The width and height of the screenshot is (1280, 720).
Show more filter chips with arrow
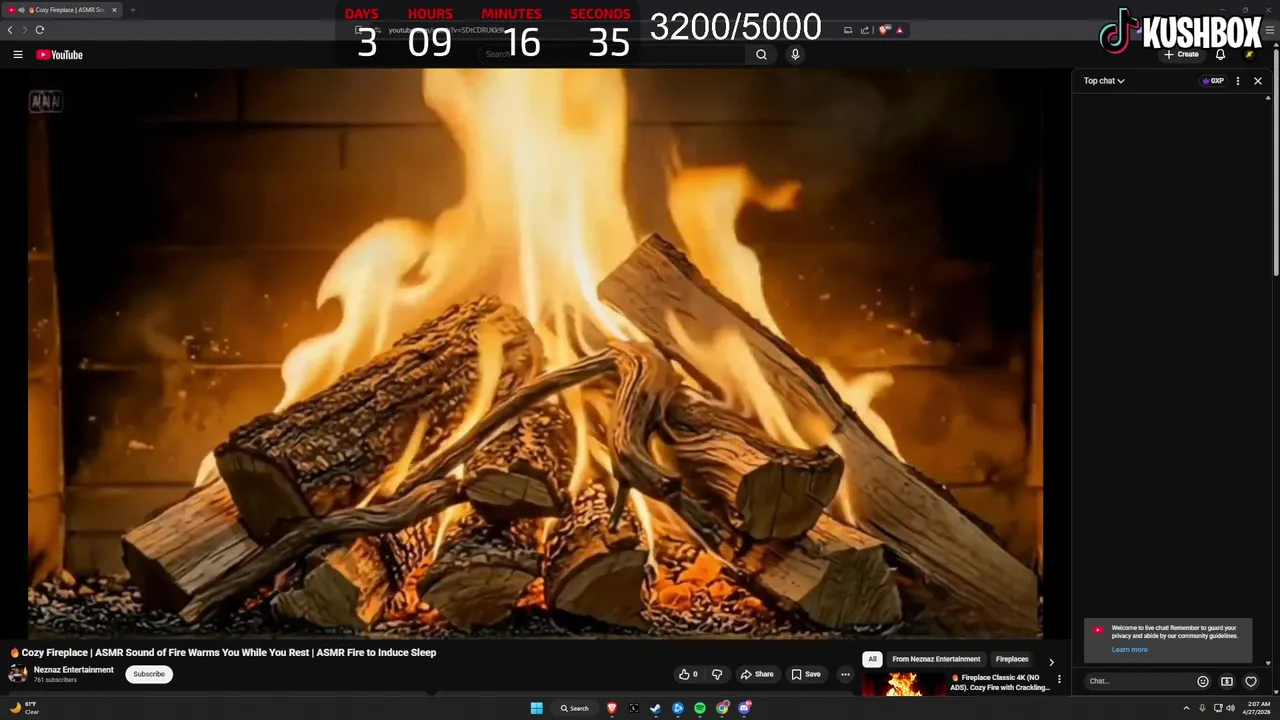pos(1051,662)
